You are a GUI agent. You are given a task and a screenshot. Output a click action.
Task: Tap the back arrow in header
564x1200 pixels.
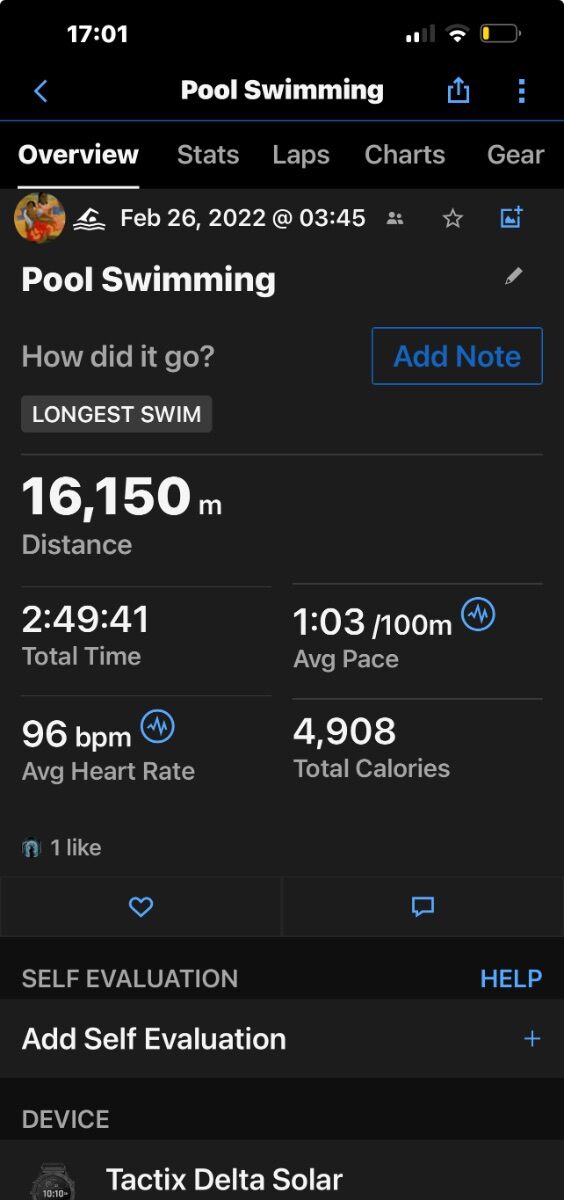click(x=40, y=91)
